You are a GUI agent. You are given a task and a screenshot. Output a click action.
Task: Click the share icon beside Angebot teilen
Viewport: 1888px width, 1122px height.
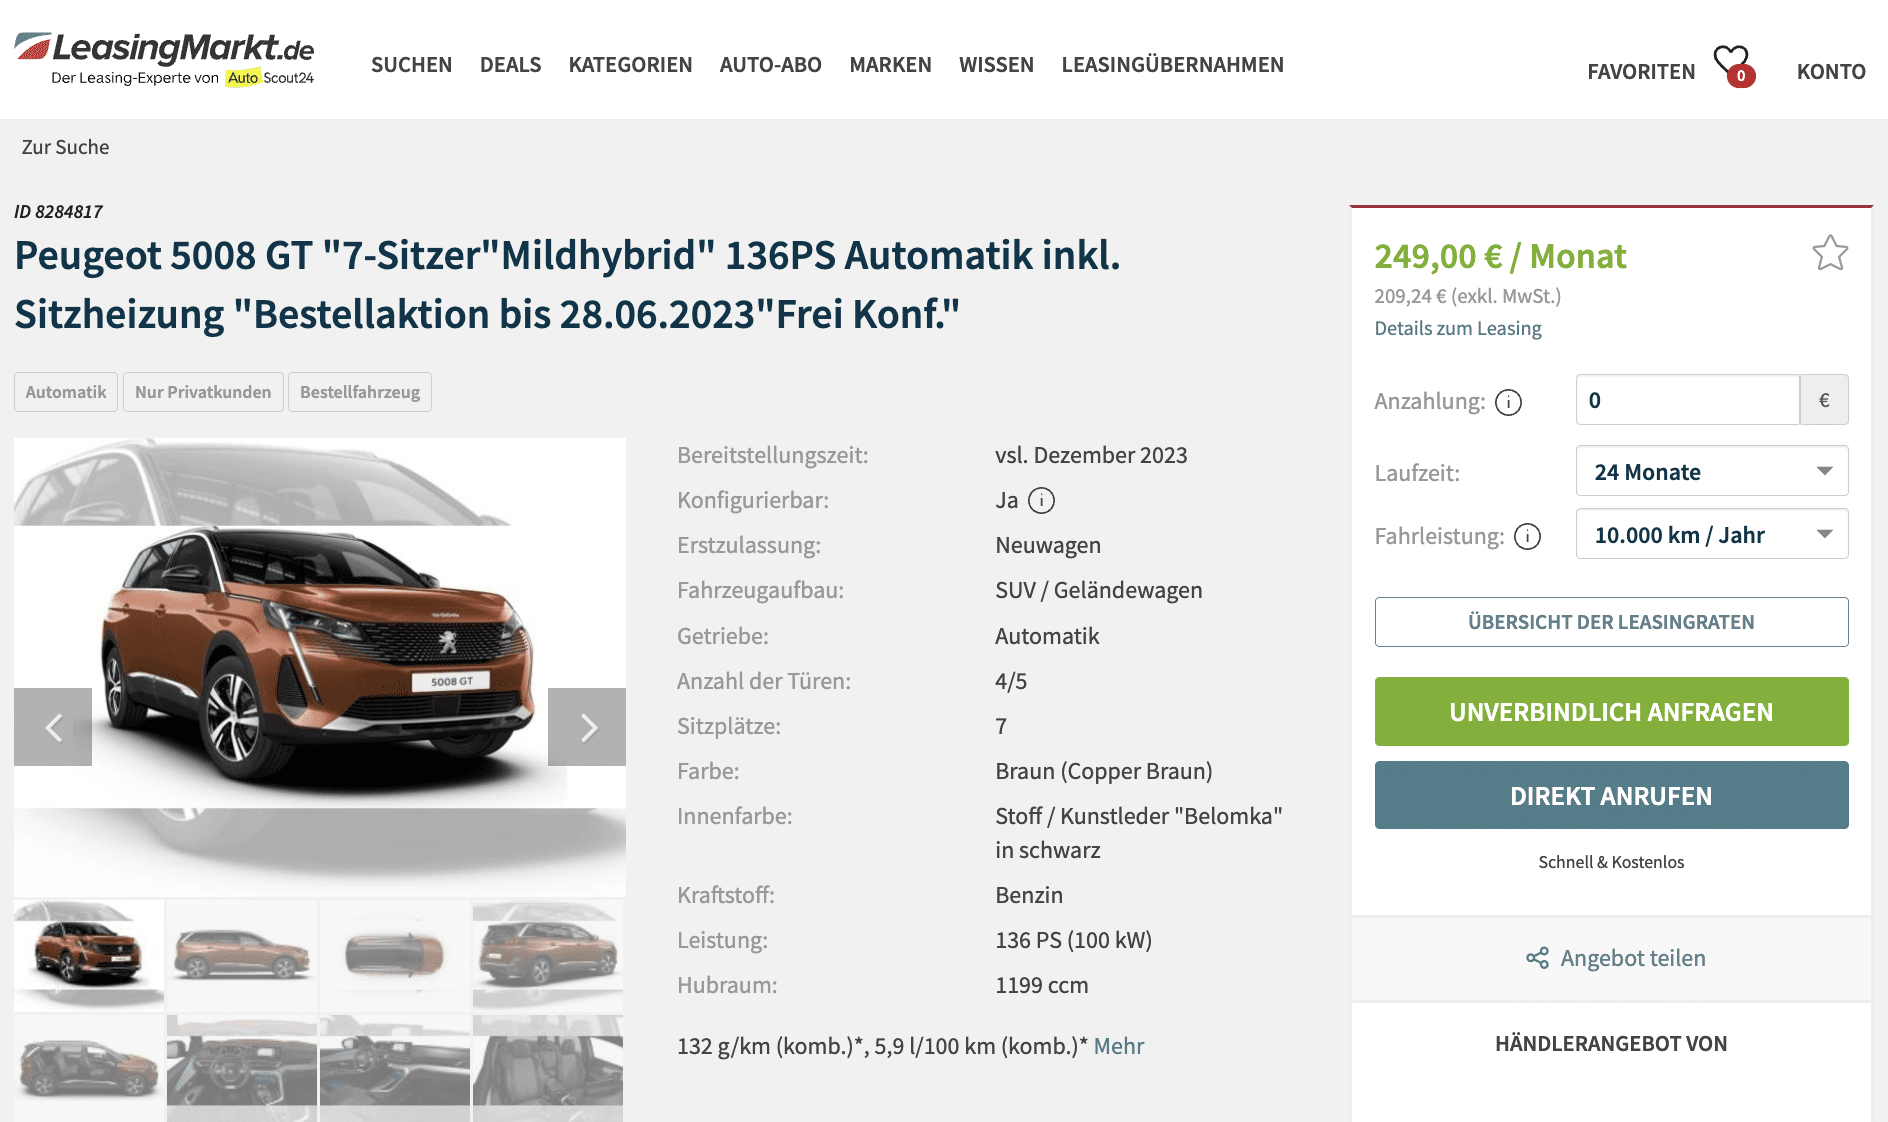click(x=1537, y=958)
